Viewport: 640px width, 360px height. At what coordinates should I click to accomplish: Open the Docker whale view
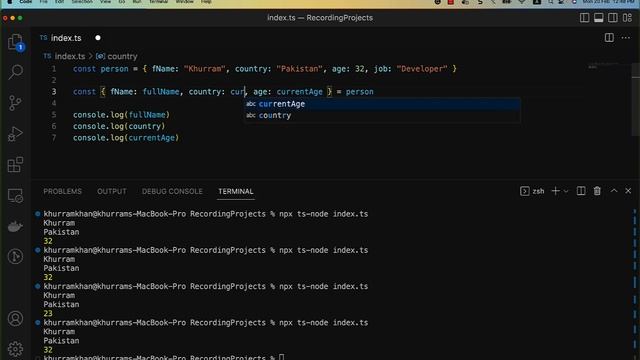(x=16, y=226)
